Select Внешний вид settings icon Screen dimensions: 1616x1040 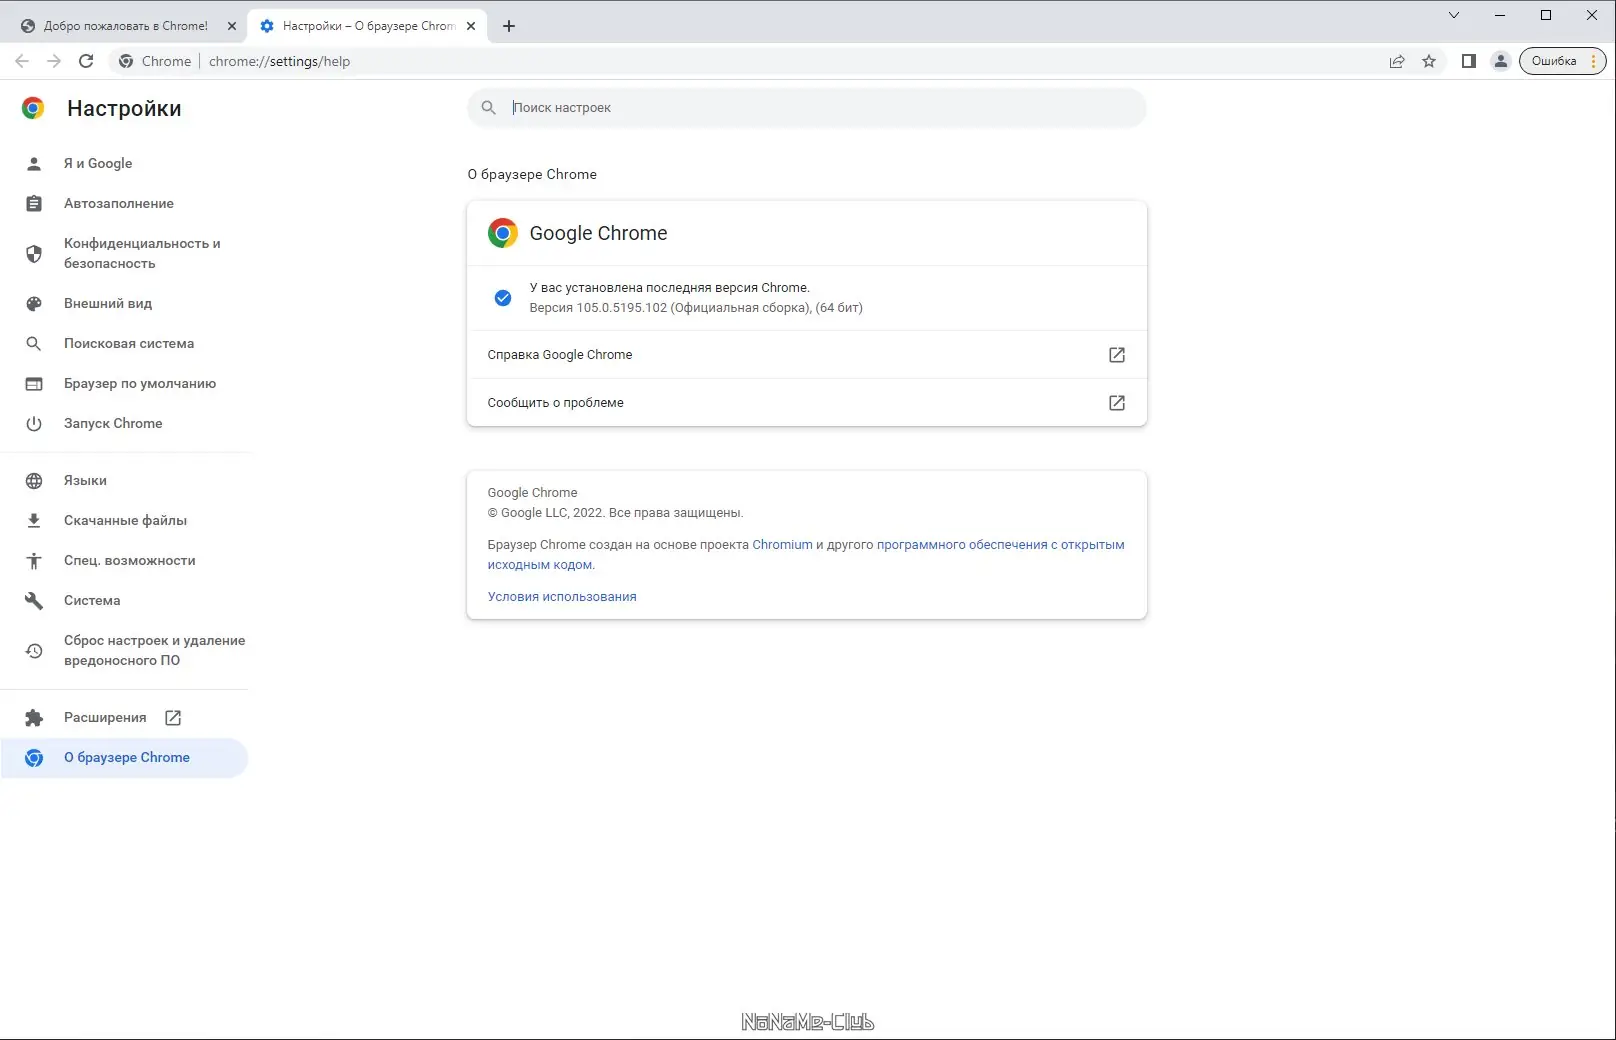(x=34, y=303)
